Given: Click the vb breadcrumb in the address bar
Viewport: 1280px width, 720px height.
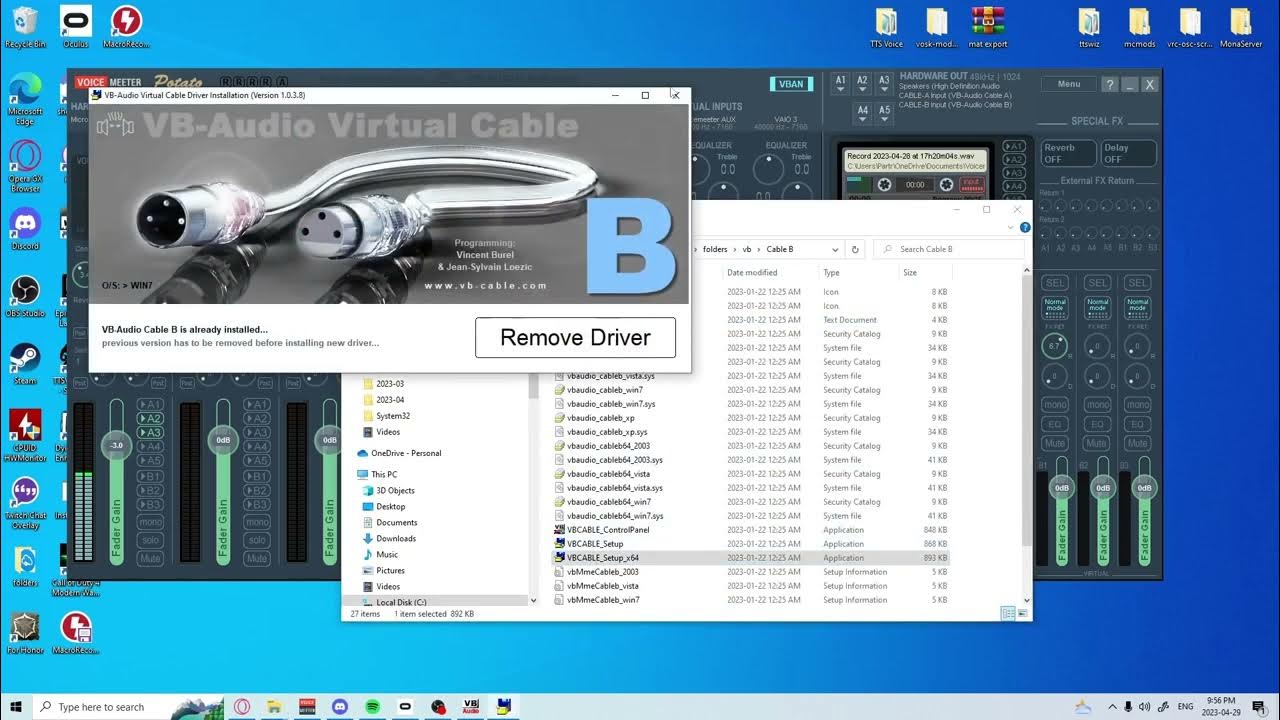Looking at the screenshot, I should pyautogui.click(x=746, y=249).
